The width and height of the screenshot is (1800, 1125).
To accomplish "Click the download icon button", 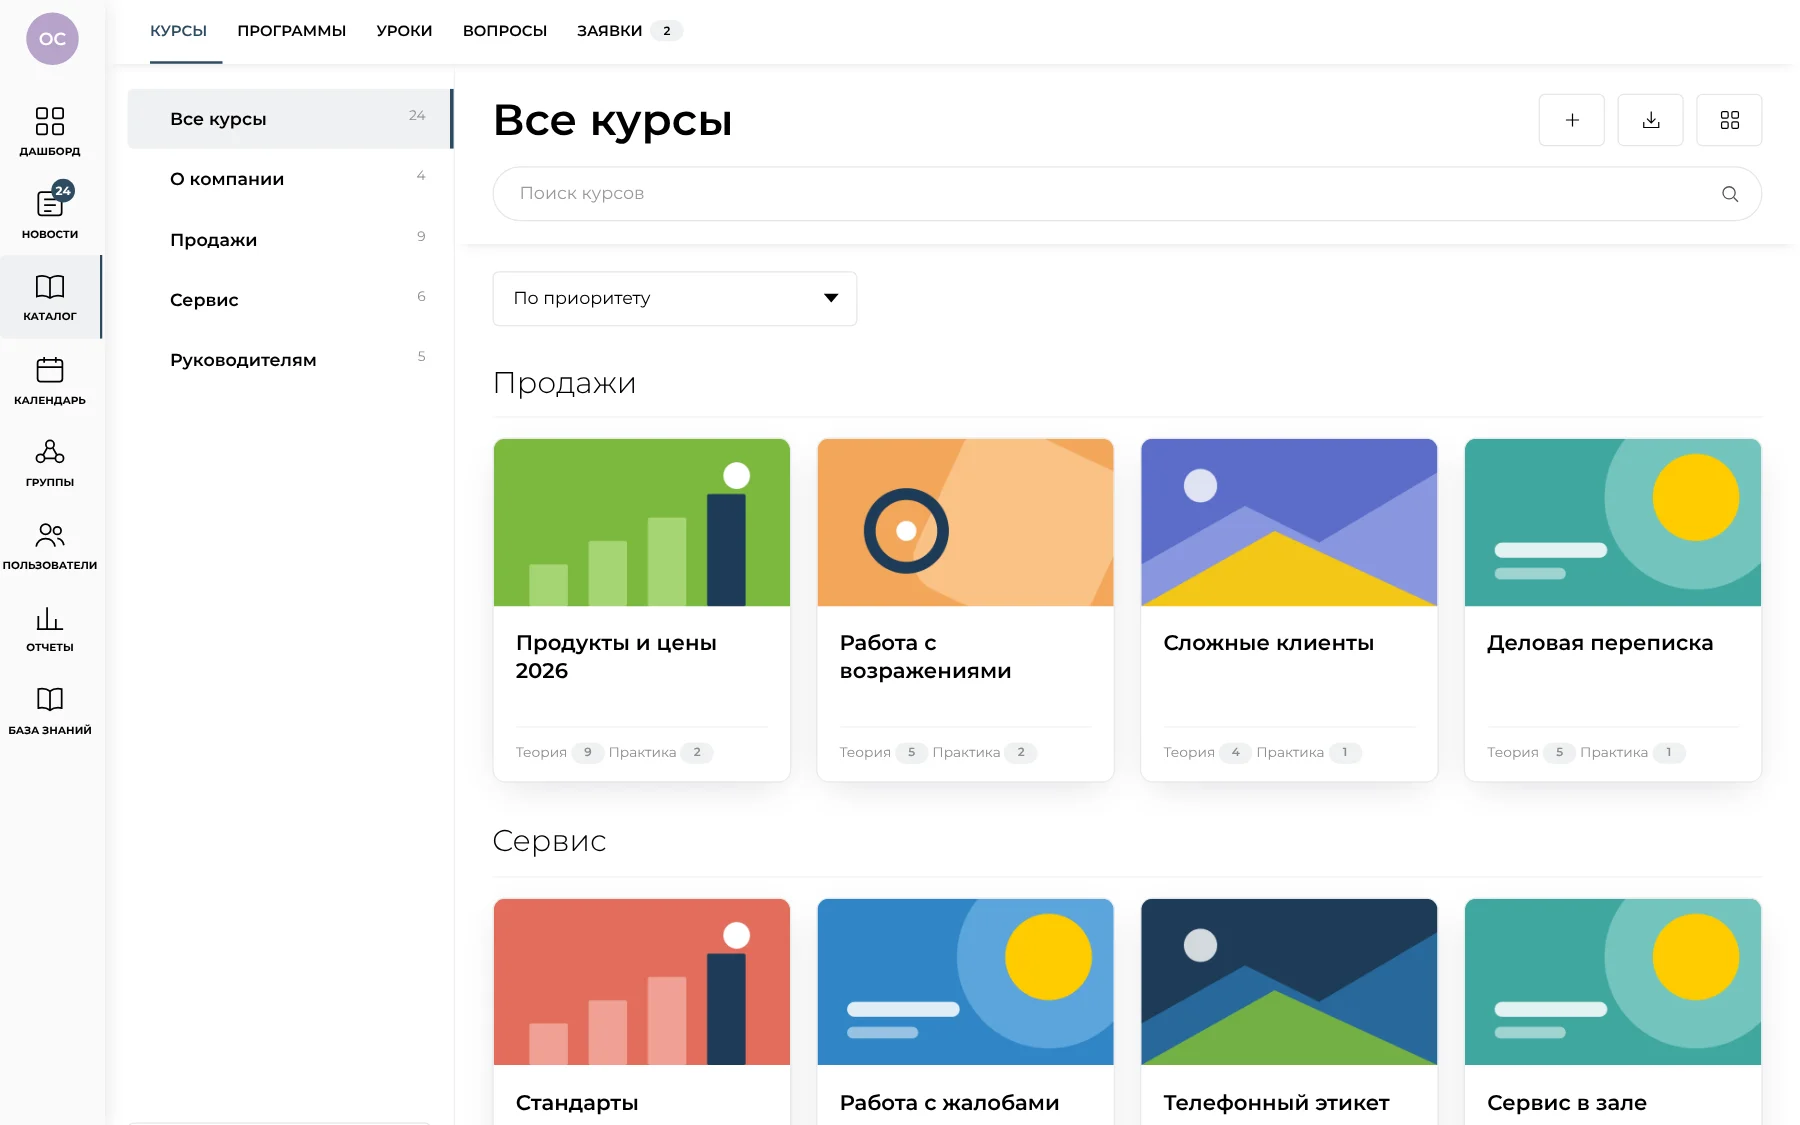I will coord(1651,120).
